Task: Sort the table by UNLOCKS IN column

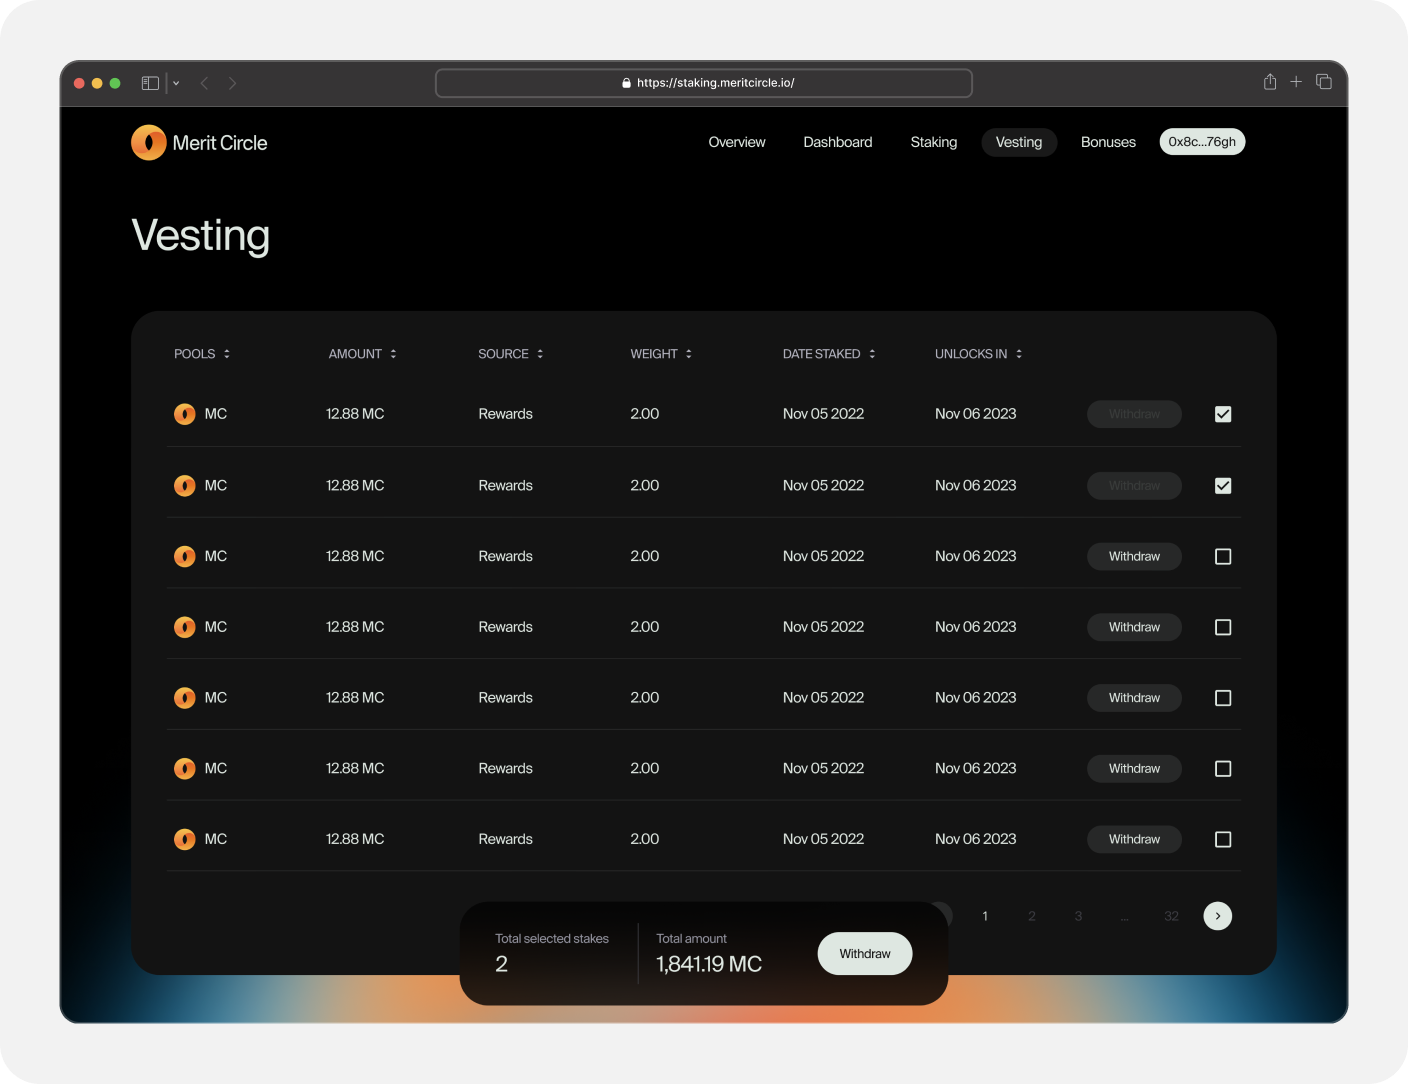Action: pos(978,354)
